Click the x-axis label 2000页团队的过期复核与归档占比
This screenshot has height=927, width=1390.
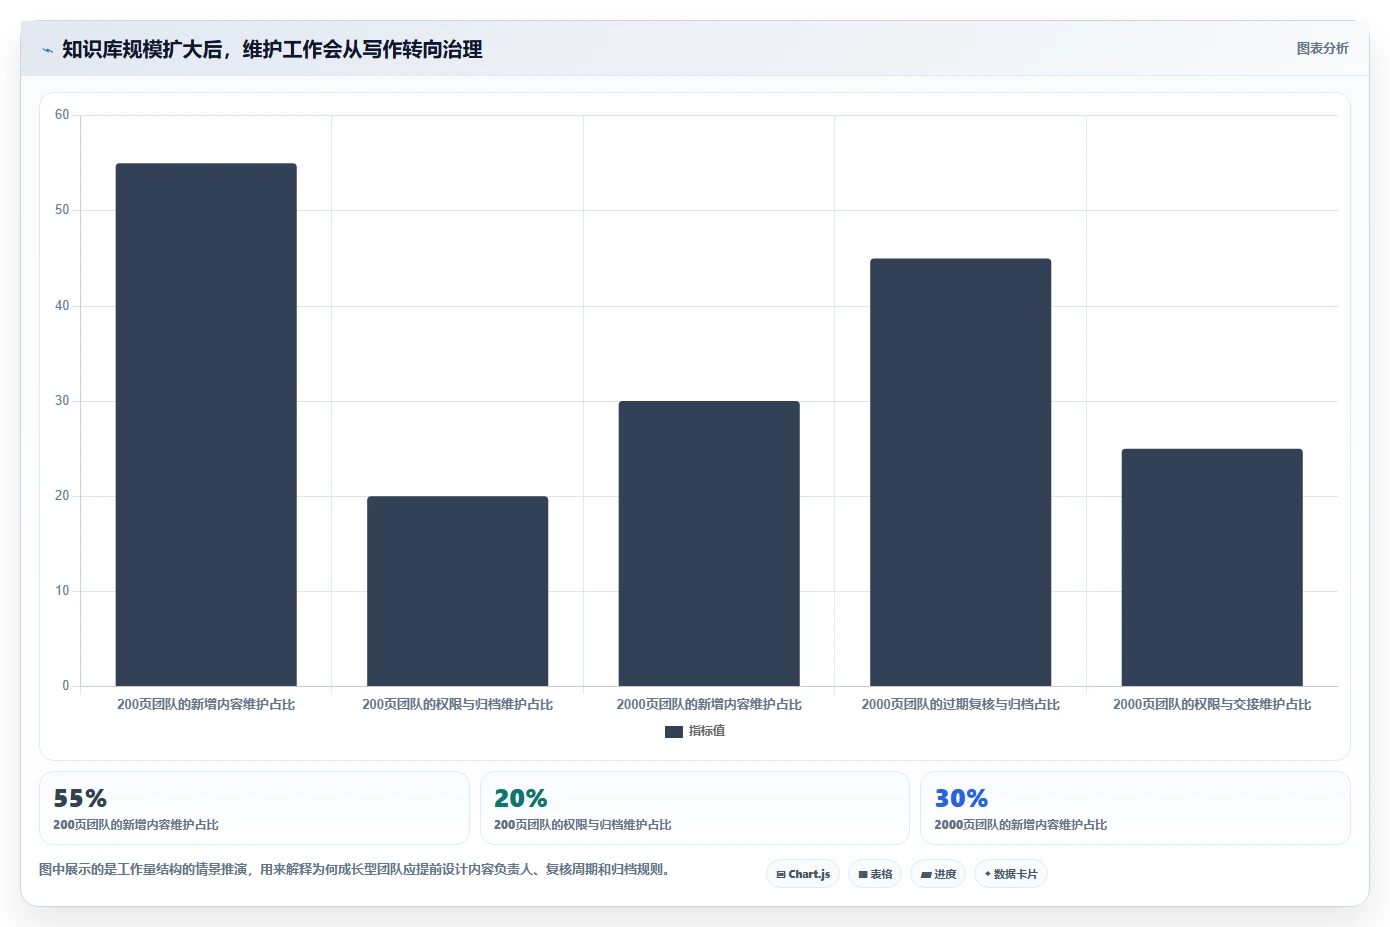click(960, 704)
